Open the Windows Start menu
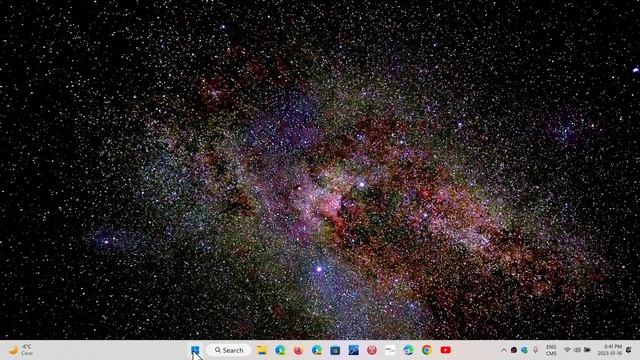Image resolution: width=640 pixels, height=360 pixels. 195,350
